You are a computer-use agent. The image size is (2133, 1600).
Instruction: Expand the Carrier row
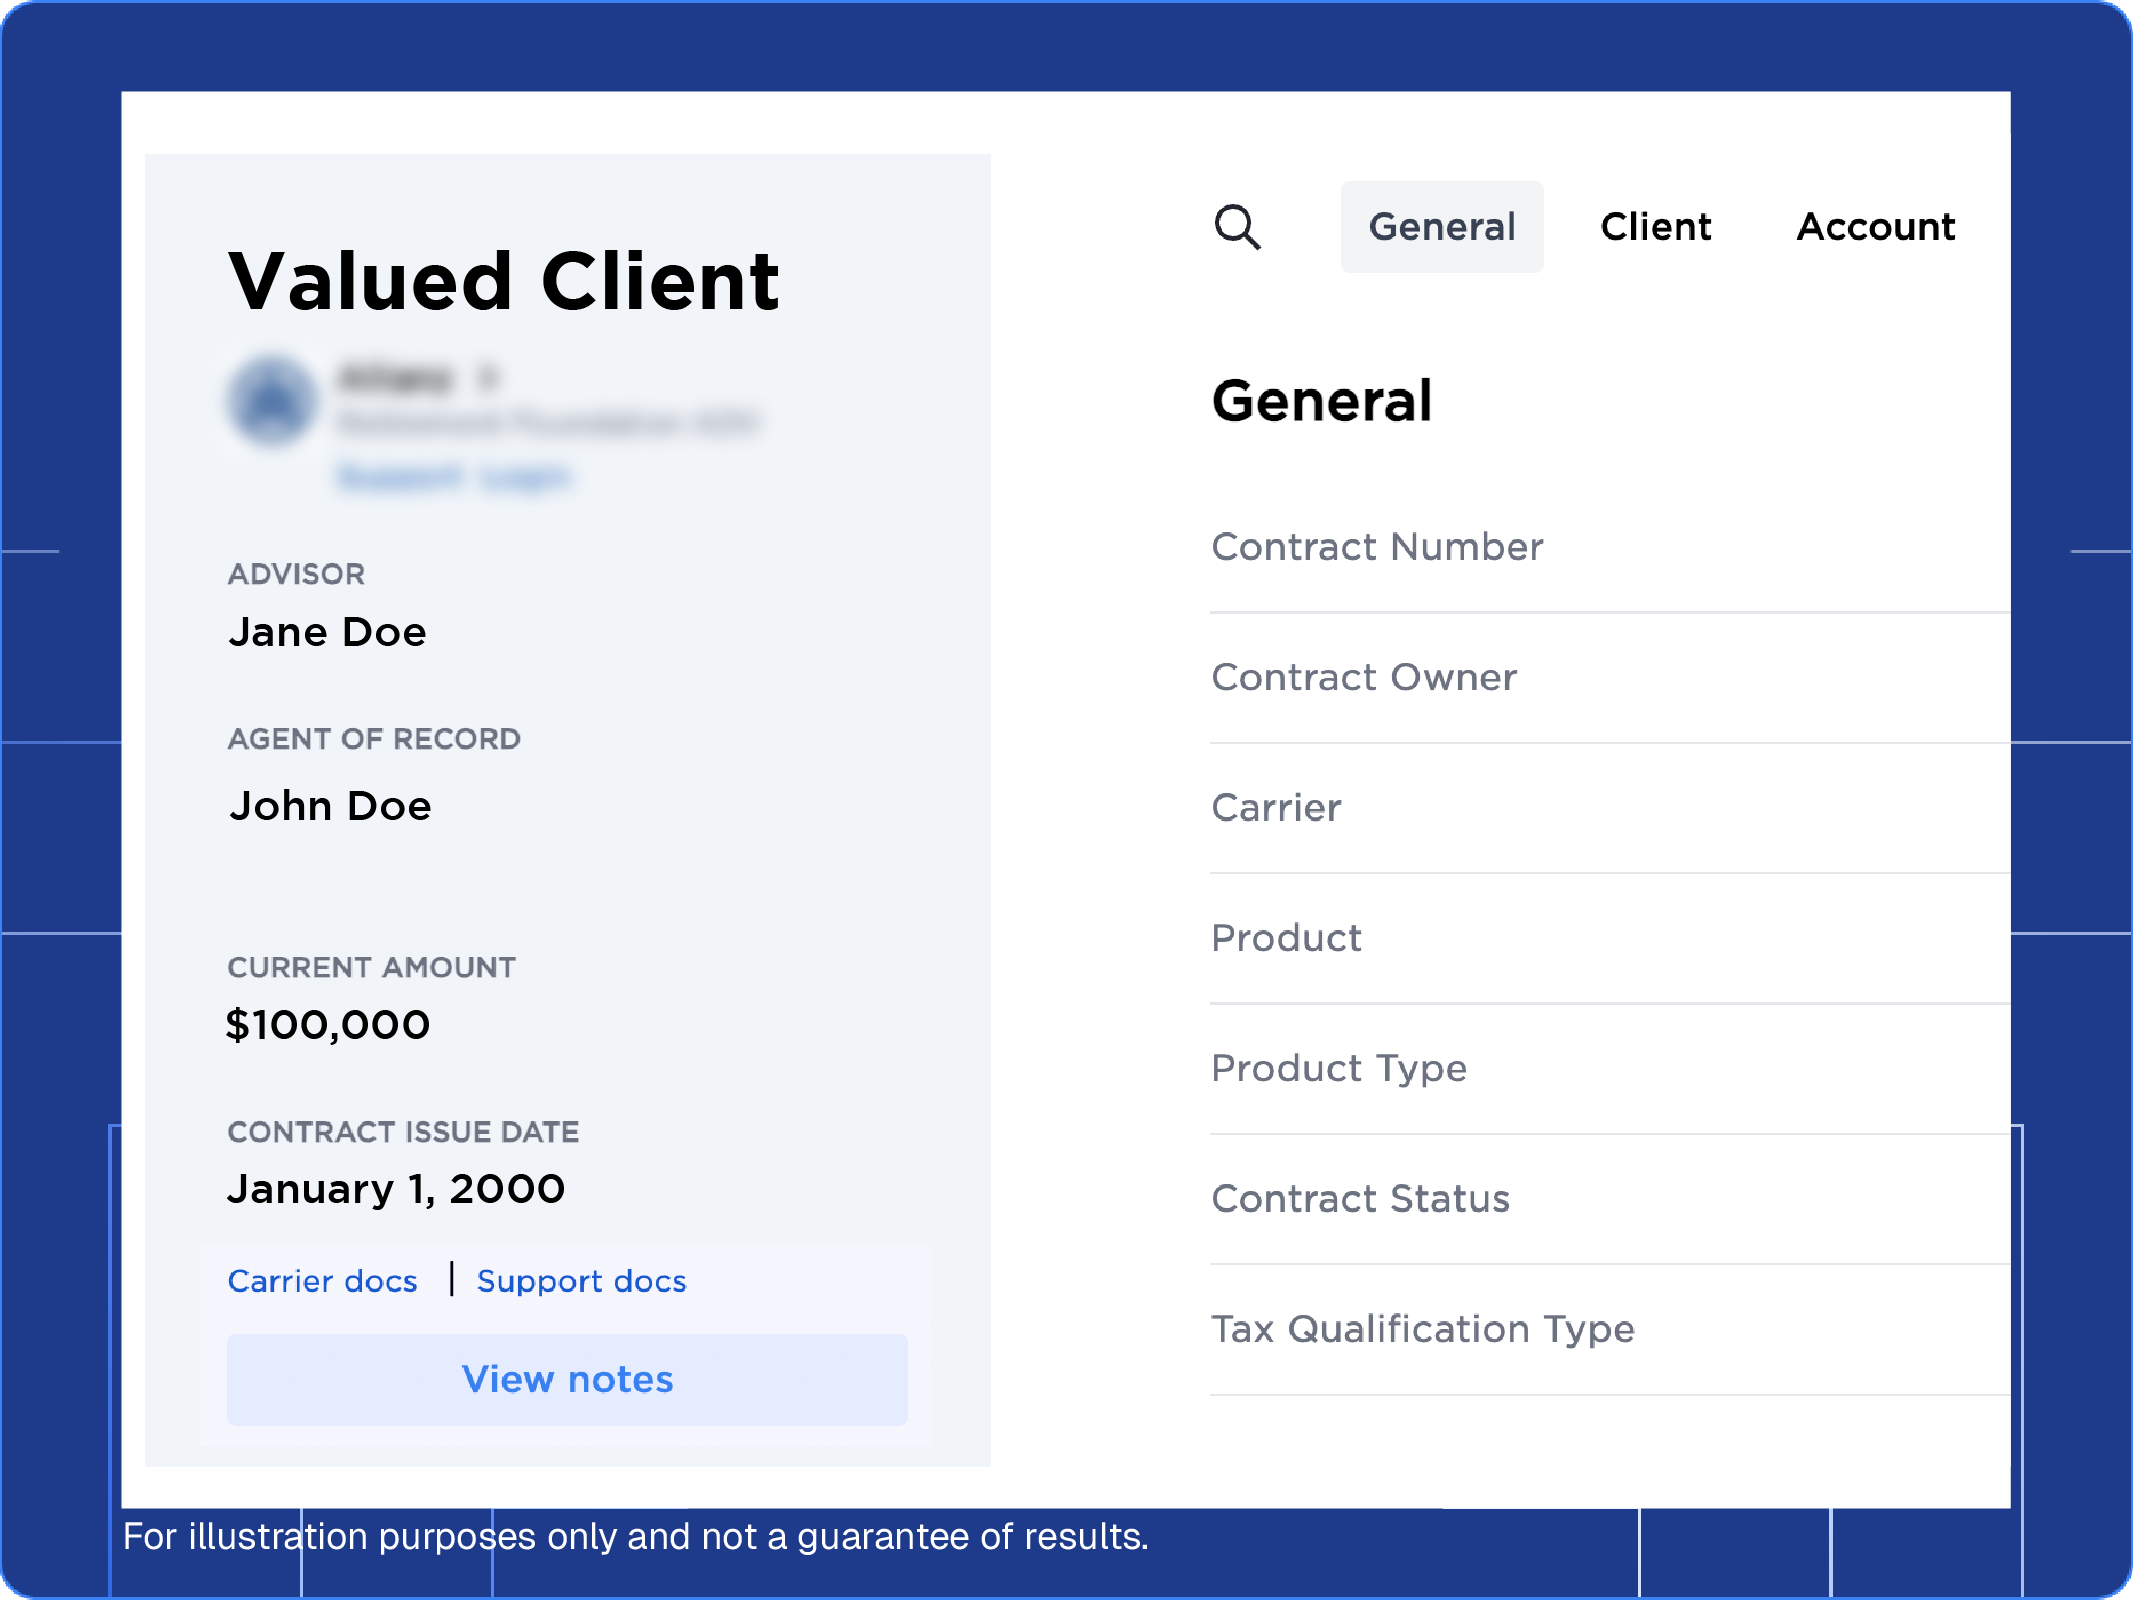click(x=1276, y=809)
